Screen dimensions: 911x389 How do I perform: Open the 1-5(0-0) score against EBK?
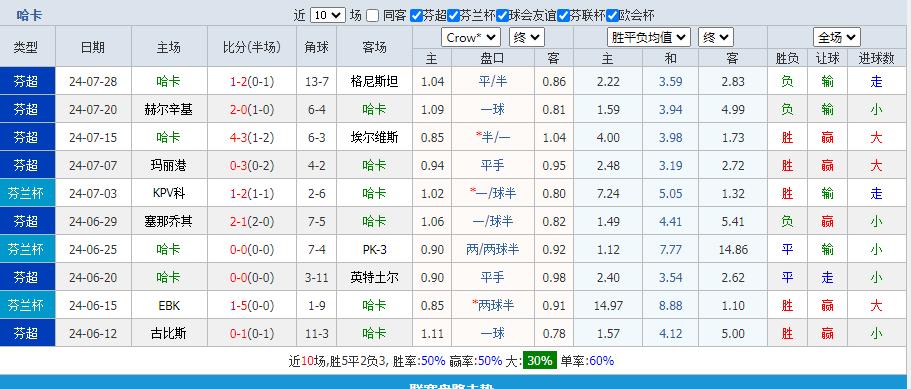point(252,305)
